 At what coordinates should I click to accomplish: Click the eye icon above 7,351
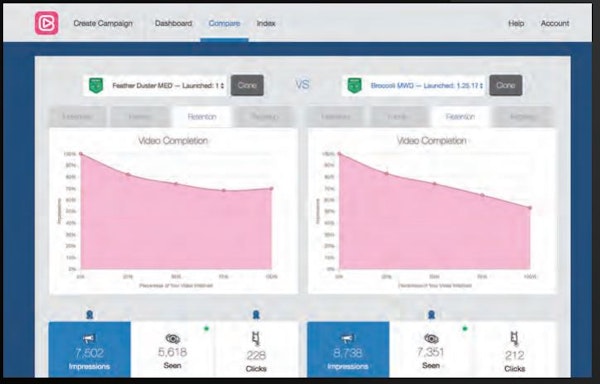(431, 339)
